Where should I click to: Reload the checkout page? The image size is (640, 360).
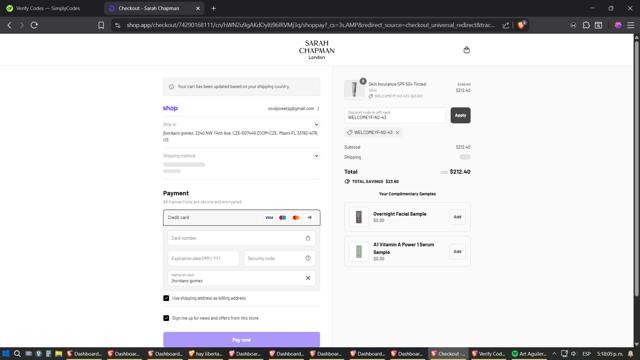click(34, 25)
